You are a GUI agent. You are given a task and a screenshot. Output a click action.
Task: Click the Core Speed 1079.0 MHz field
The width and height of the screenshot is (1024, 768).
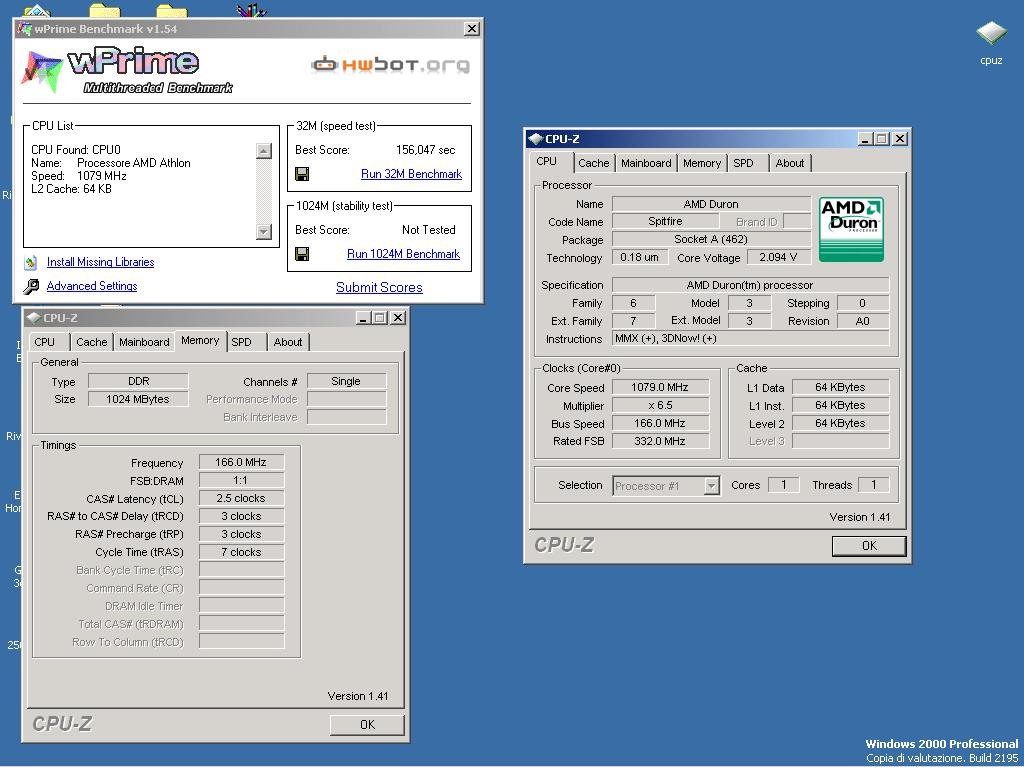(x=660, y=387)
